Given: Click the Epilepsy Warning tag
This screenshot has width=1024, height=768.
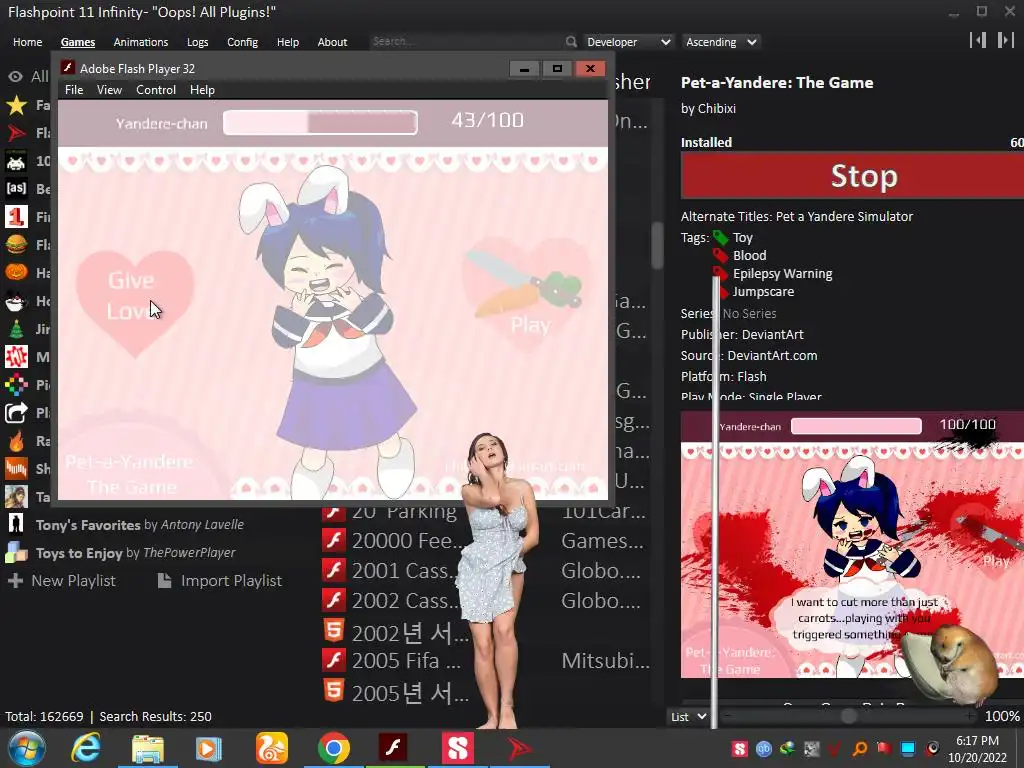Looking at the screenshot, I should tap(782, 274).
